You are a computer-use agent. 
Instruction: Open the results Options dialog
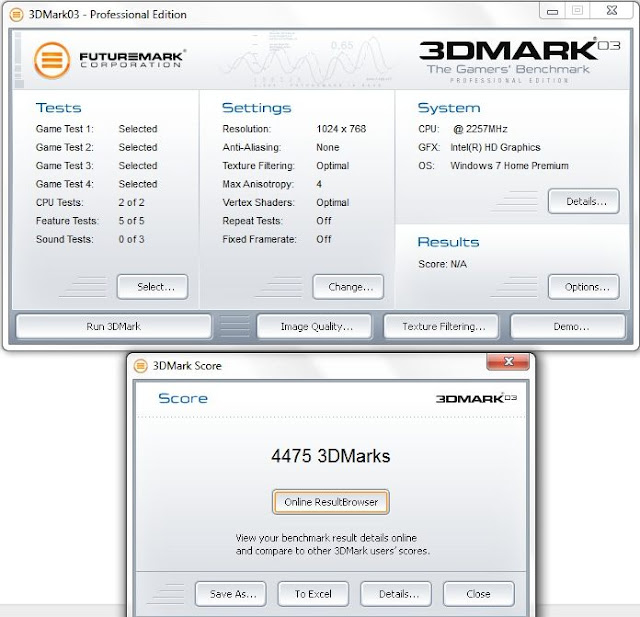[584, 287]
